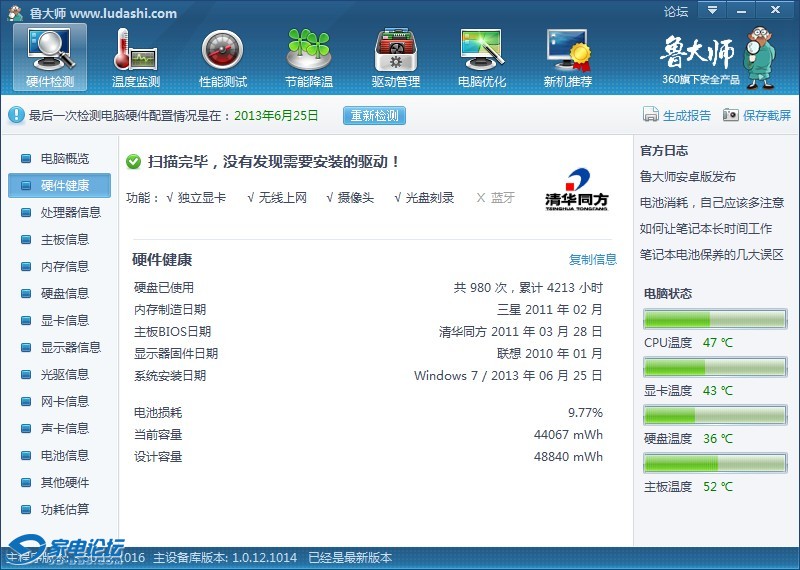Open the 性能测试 performance test gauge icon
The image size is (800, 570).
(x=222, y=50)
